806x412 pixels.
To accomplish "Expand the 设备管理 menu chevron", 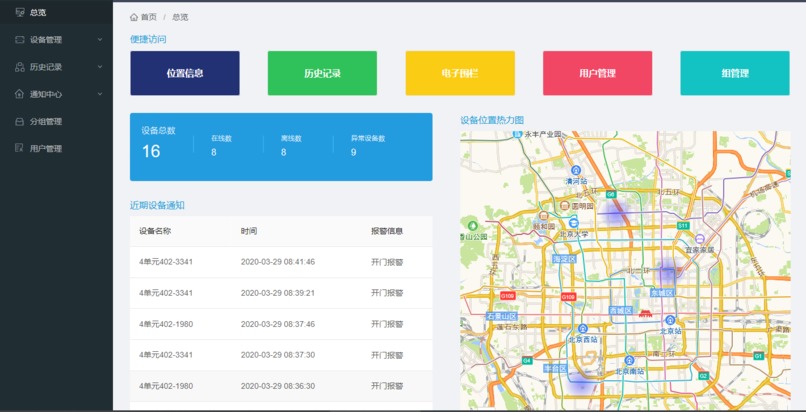I will [x=100, y=40].
